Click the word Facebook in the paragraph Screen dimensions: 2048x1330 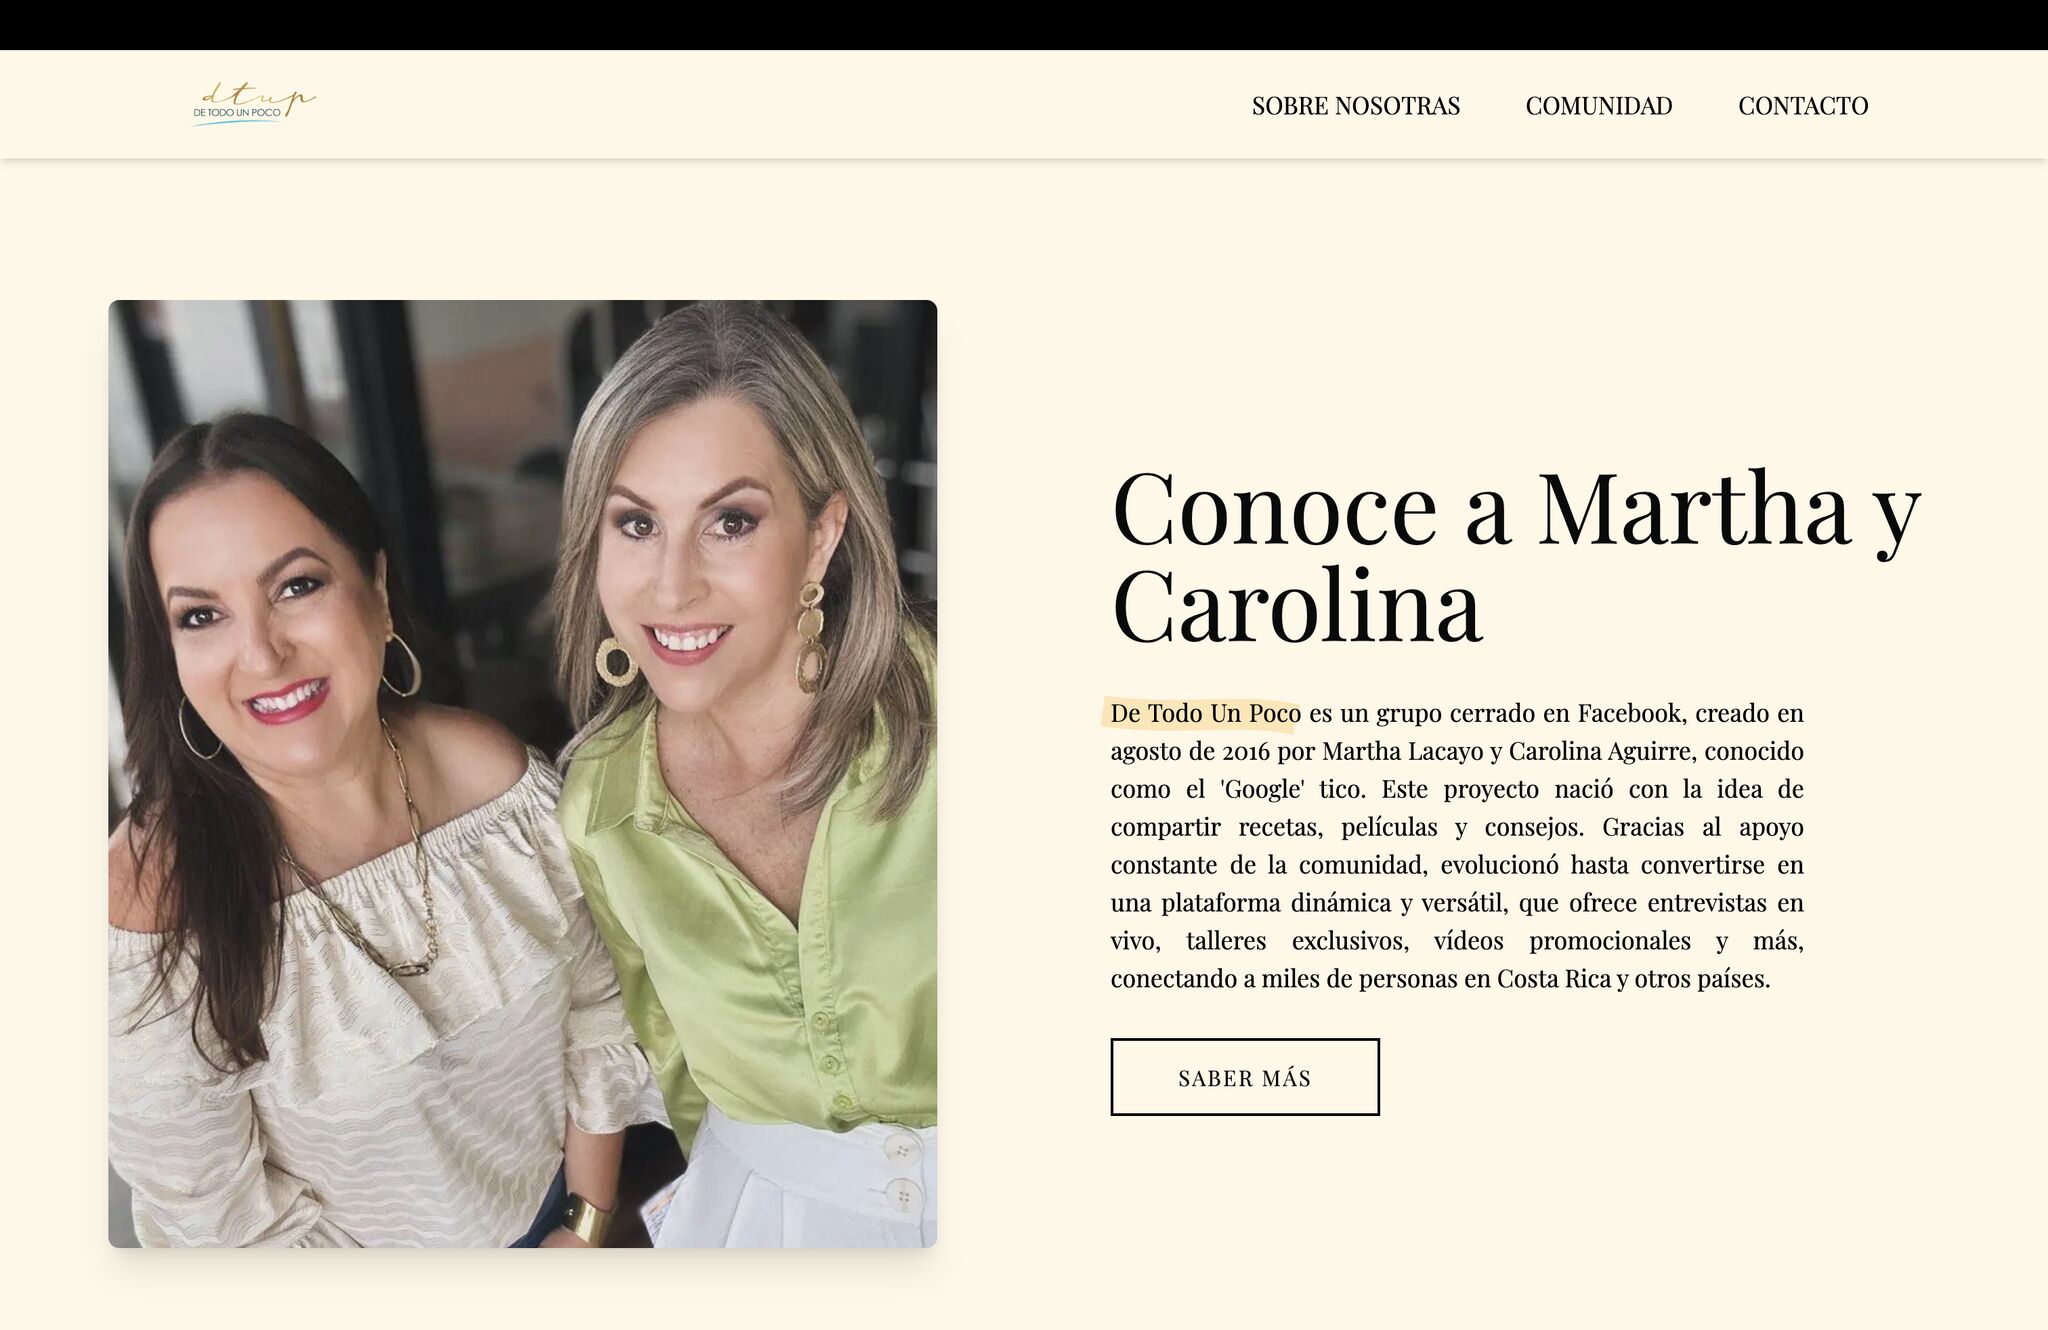[x=1632, y=713]
